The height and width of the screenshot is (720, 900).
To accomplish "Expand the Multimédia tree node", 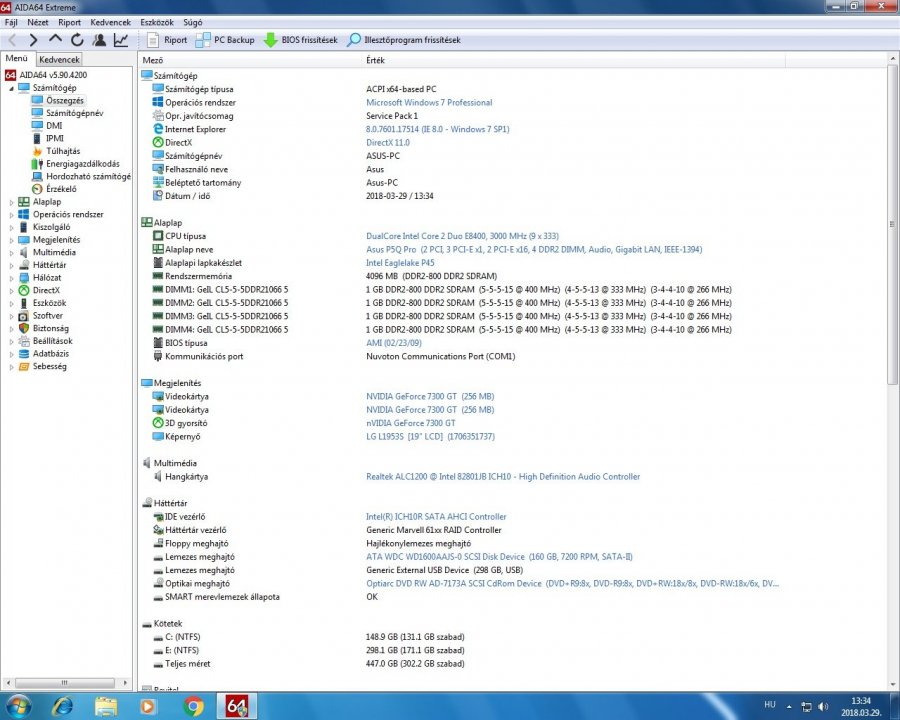I will (11, 253).
